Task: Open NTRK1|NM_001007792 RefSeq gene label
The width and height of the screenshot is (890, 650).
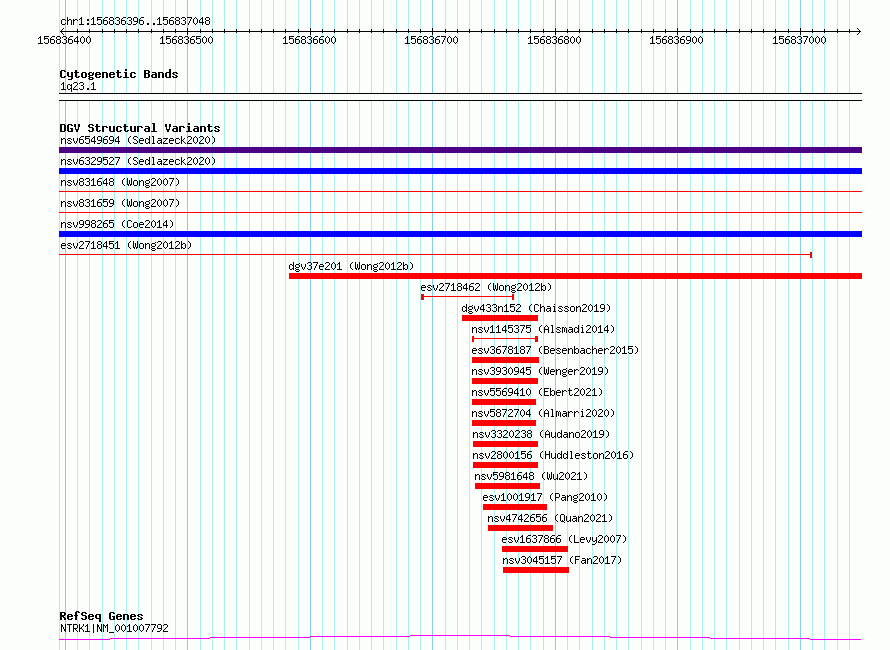Action: pos(114,628)
